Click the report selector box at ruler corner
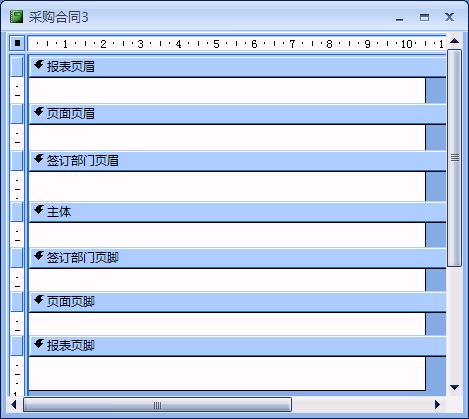Viewport: 469px width, 419px height. pyautogui.click(x=17, y=43)
